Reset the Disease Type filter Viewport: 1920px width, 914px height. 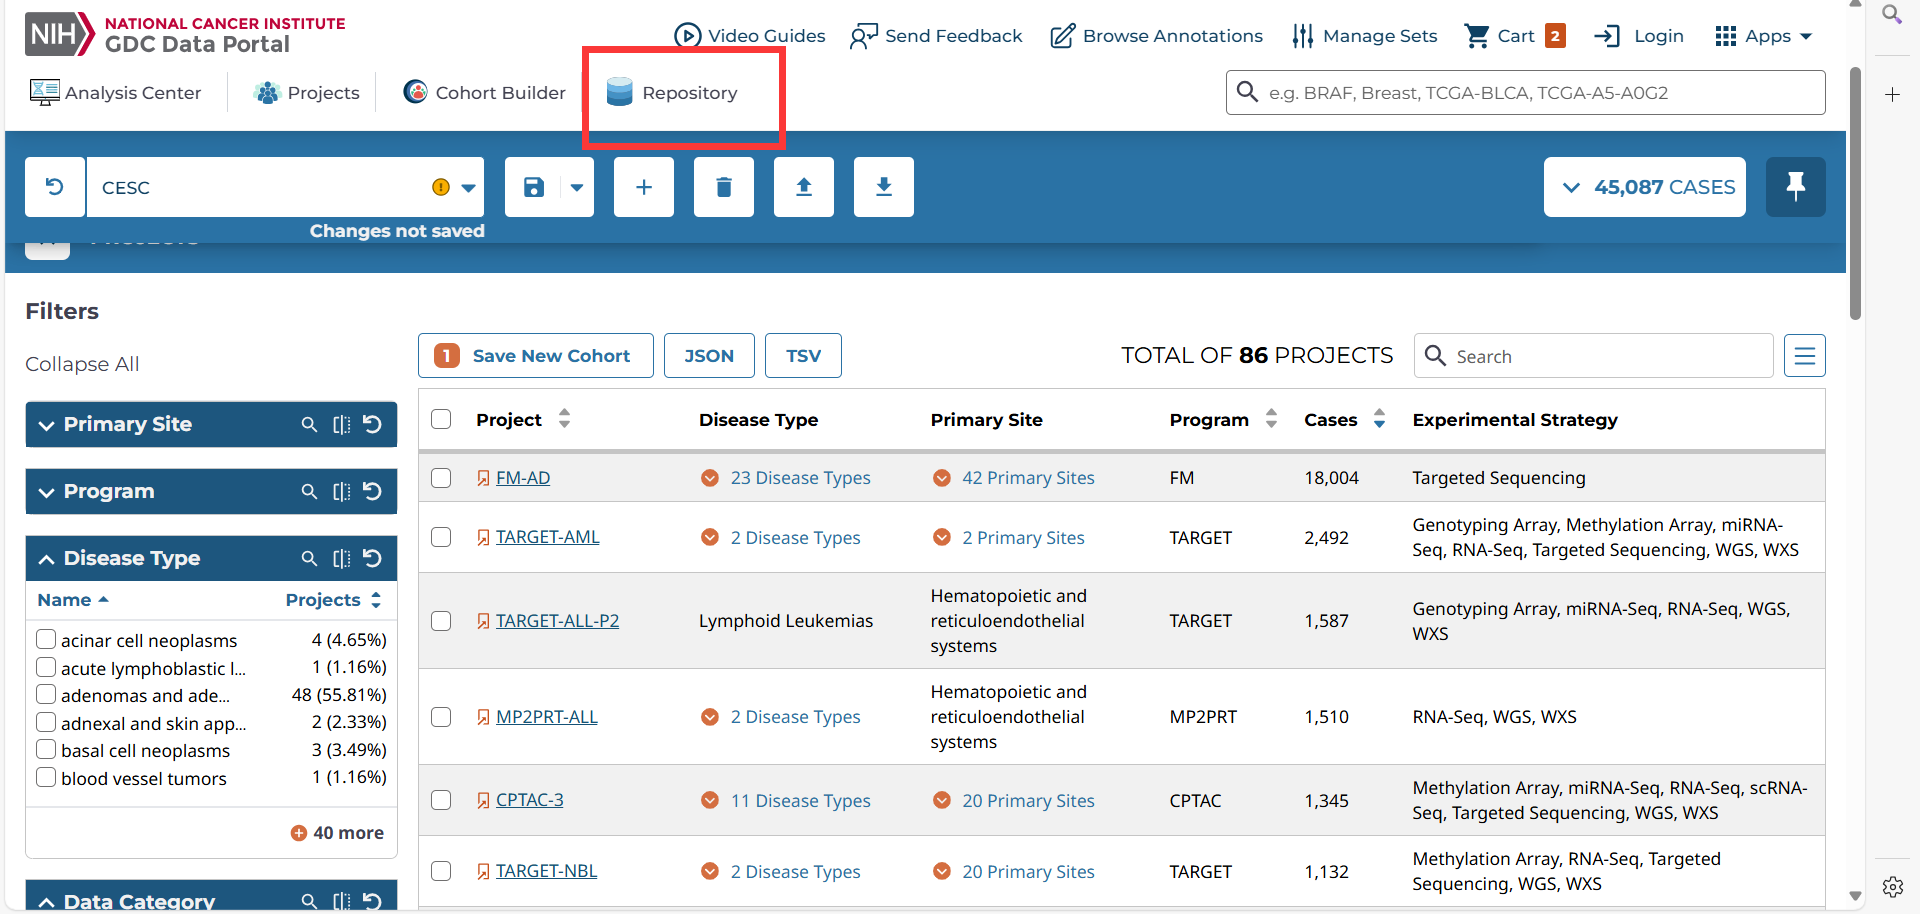click(x=372, y=559)
